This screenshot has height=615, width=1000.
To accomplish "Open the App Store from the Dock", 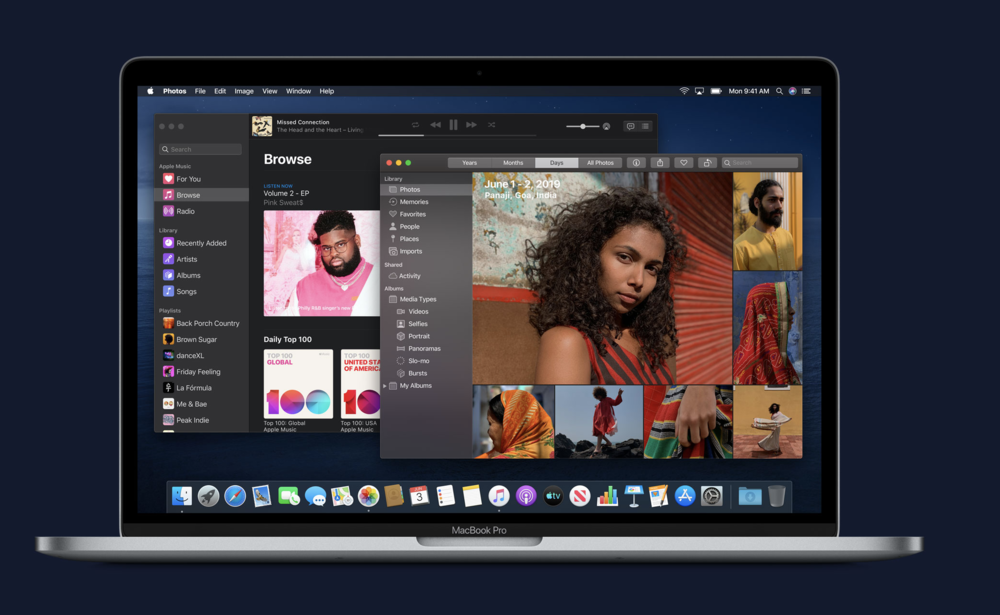I will pos(685,496).
